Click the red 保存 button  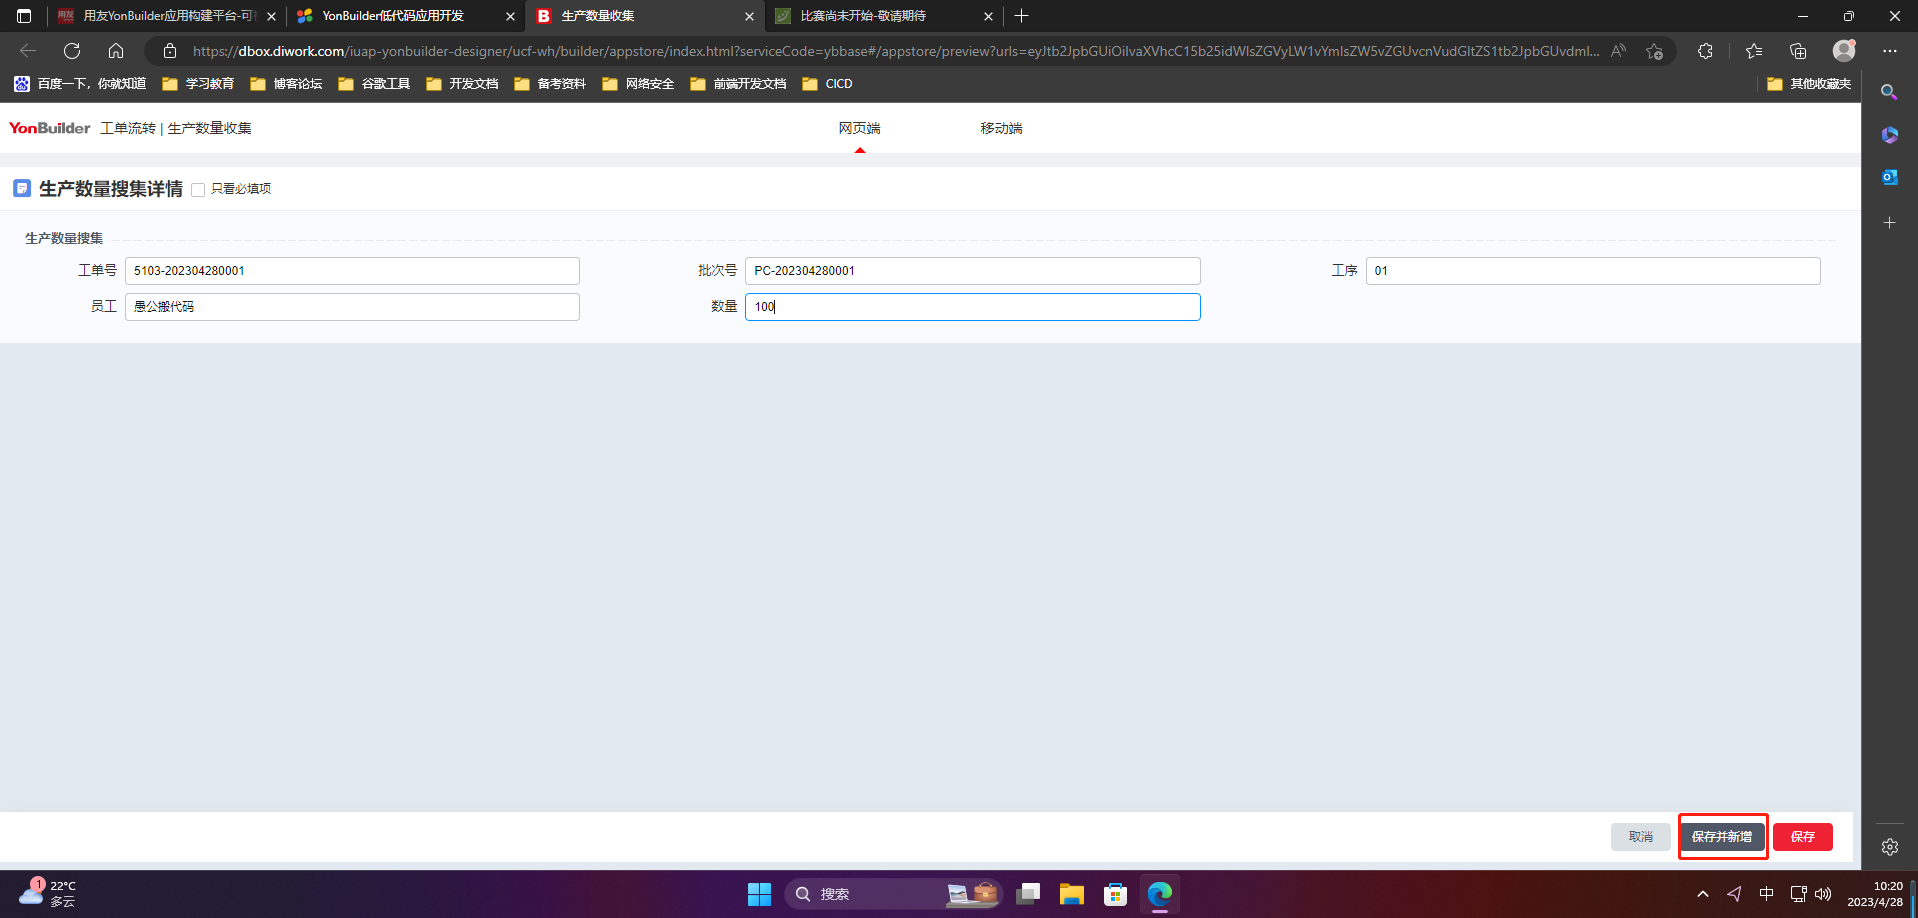(1803, 837)
